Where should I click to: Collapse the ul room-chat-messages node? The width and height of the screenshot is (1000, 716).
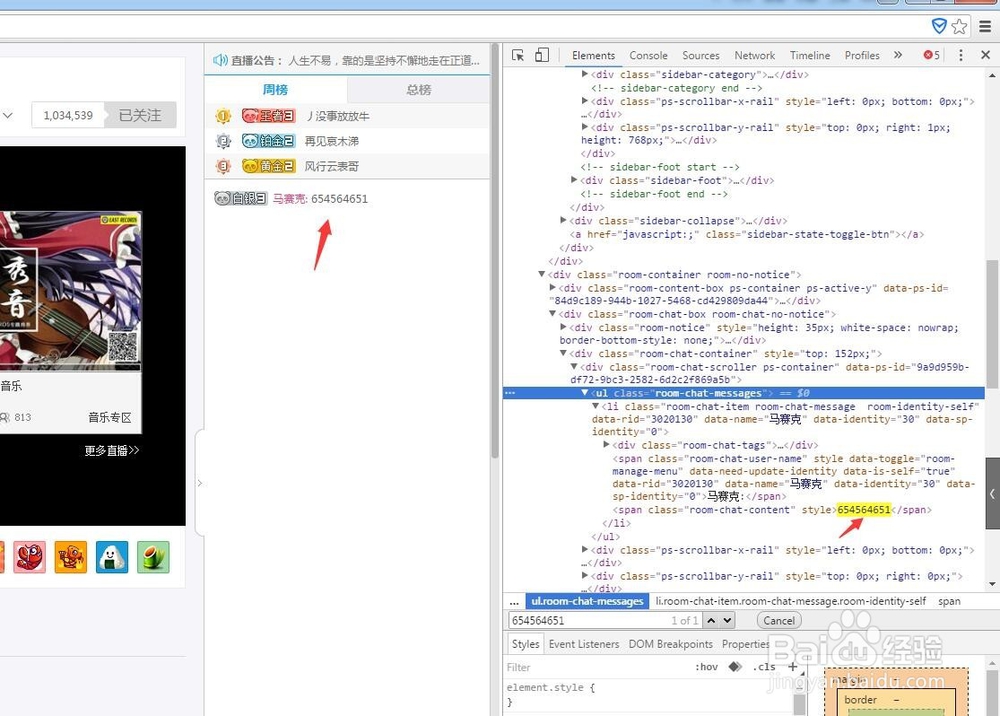(x=584, y=393)
